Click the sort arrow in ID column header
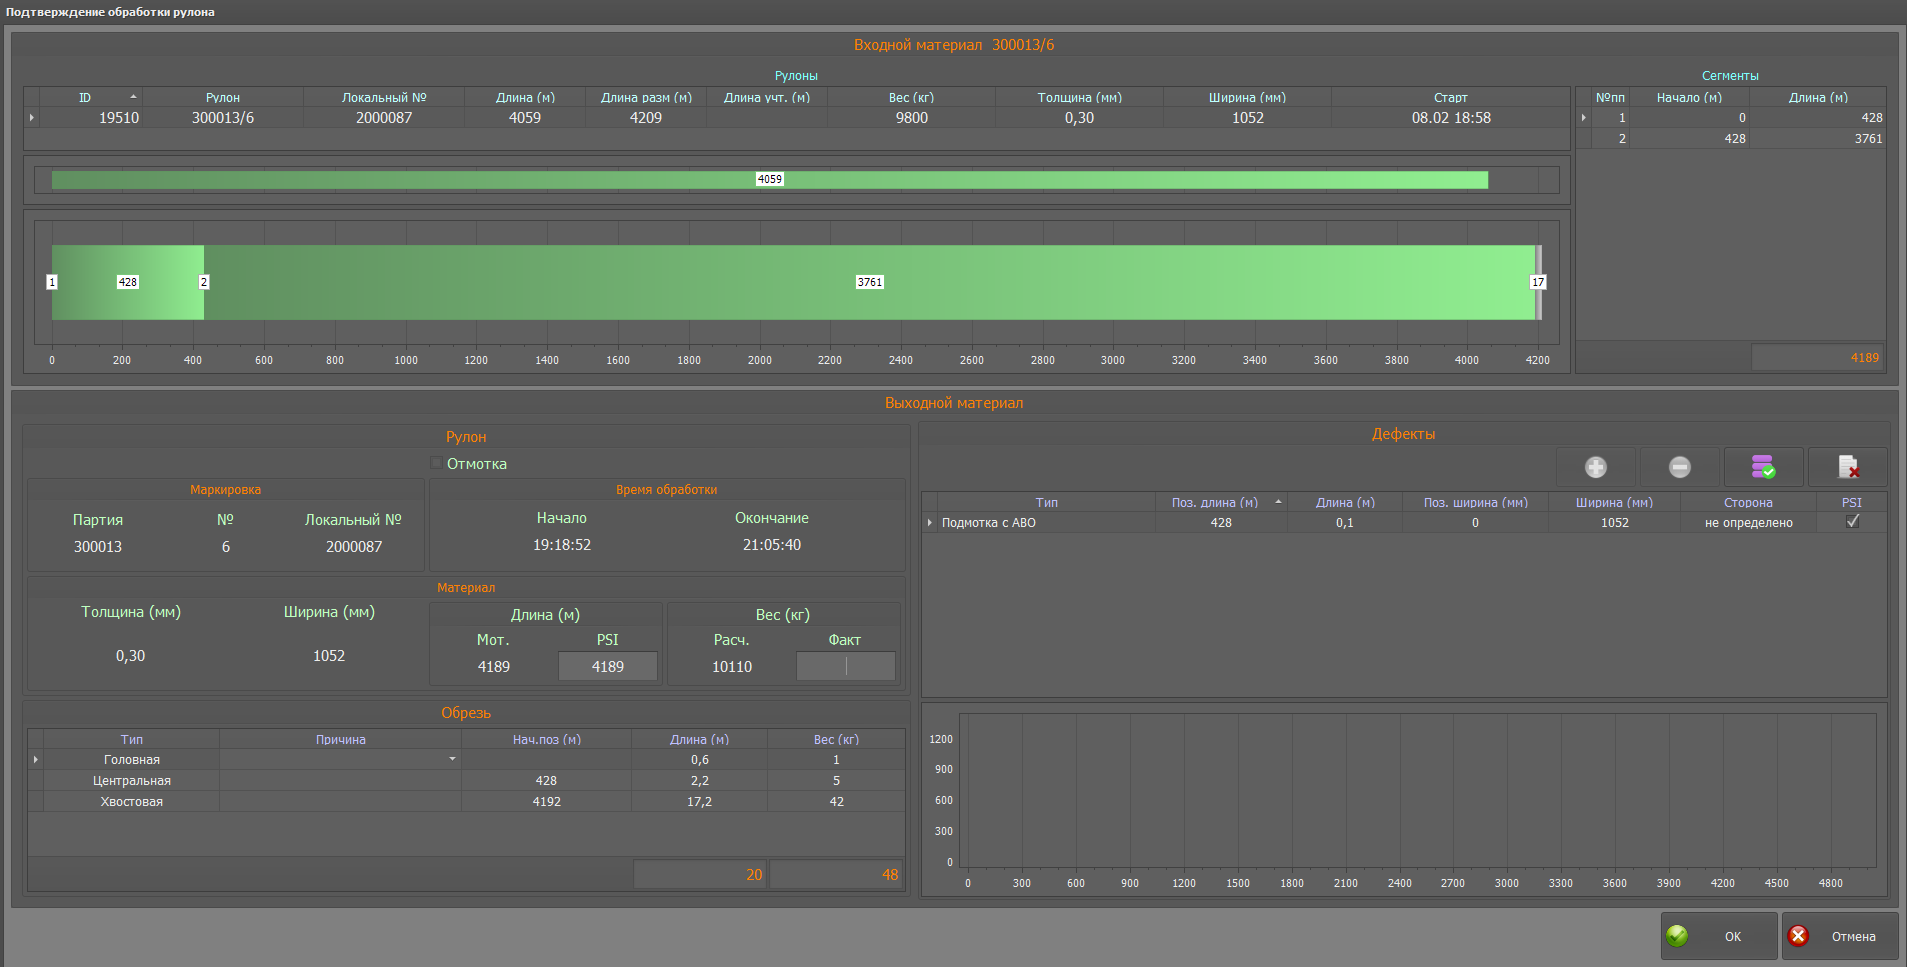1907x967 pixels. 133,97
